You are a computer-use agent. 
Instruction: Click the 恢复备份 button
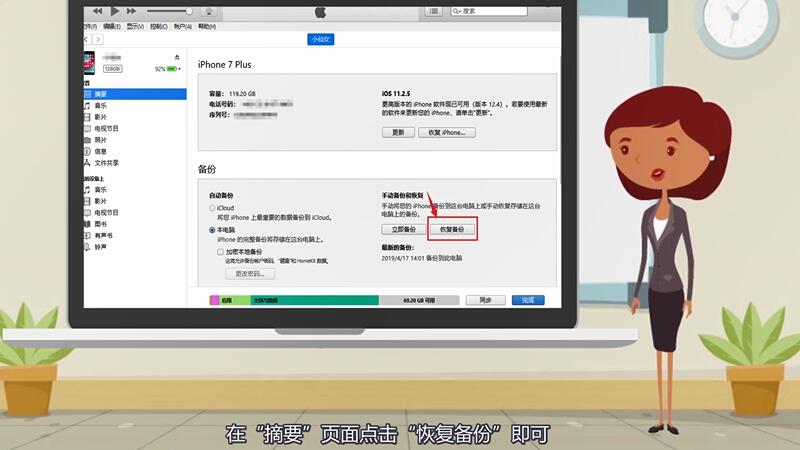(x=452, y=229)
